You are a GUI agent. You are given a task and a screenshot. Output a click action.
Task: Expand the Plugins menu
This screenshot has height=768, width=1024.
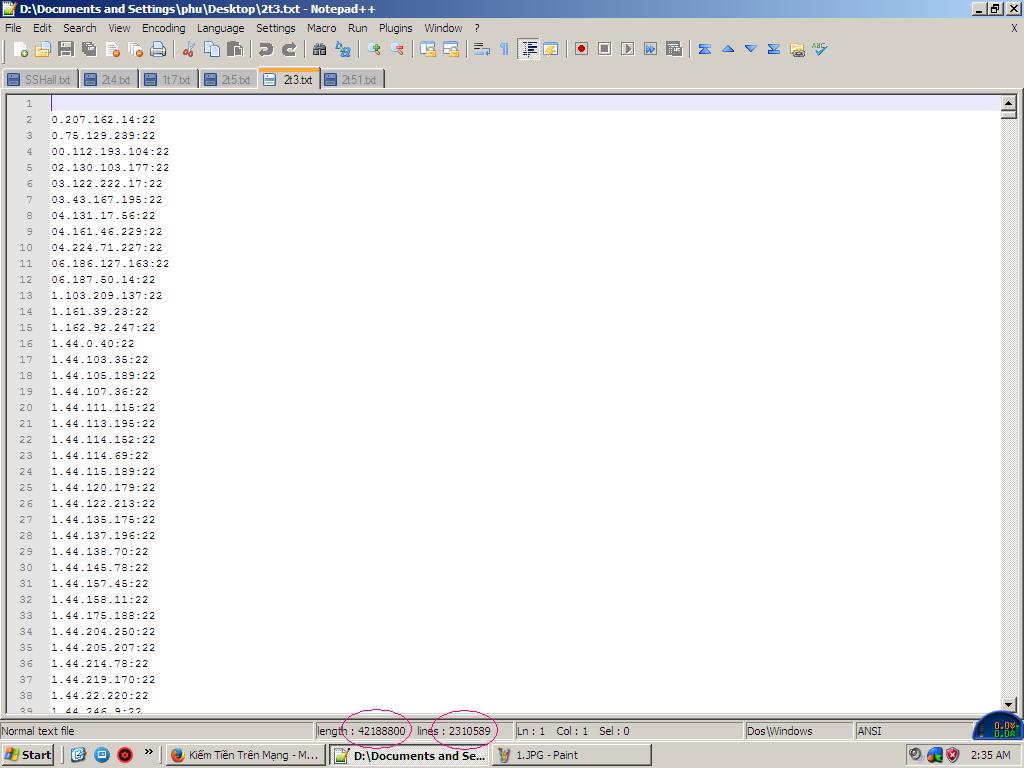(x=395, y=28)
